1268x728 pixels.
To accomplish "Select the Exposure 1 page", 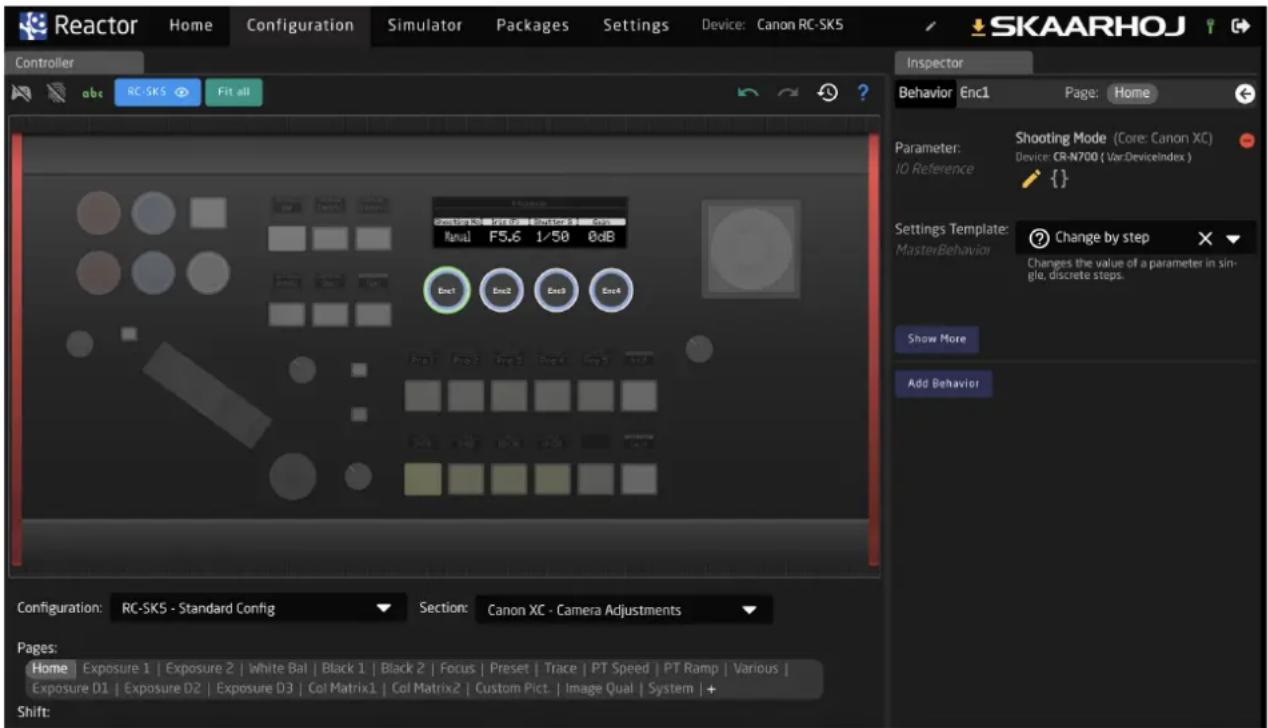I will [116, 668].
